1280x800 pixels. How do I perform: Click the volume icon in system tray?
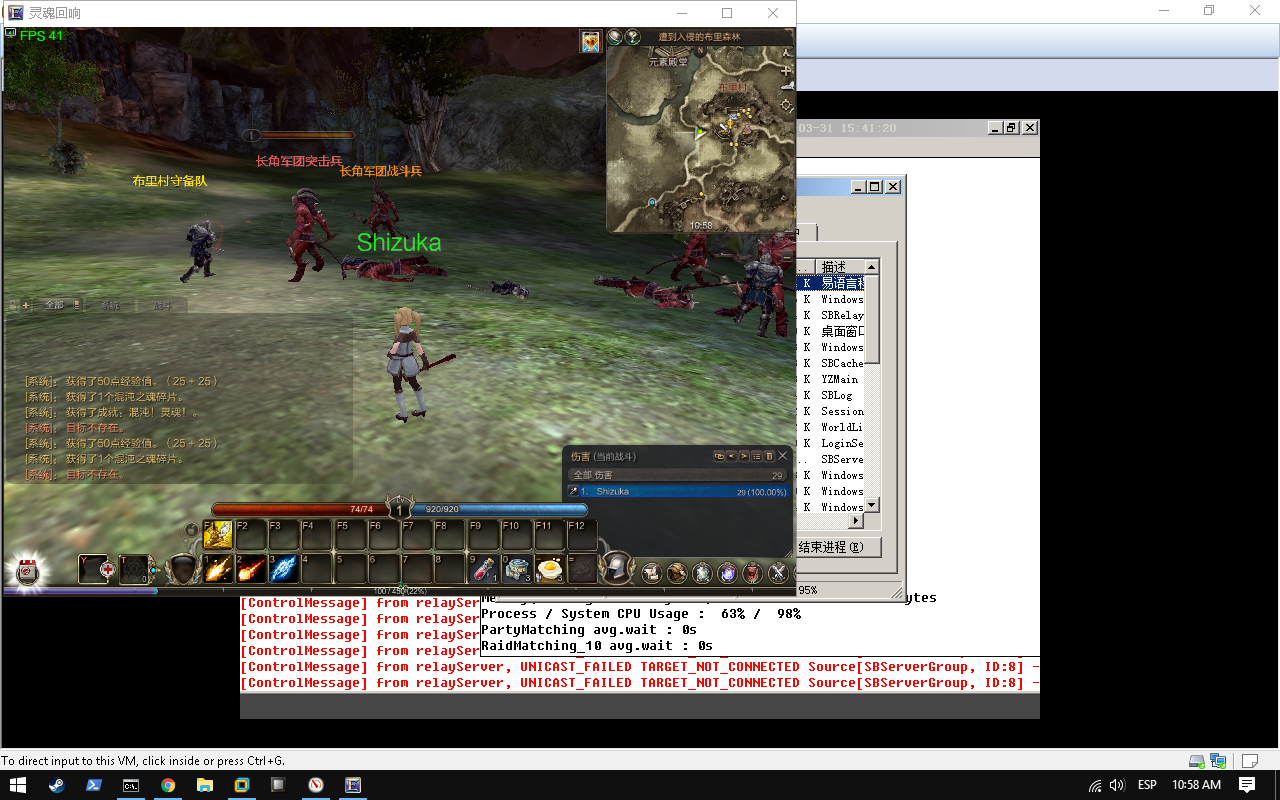coord(1116,785)
